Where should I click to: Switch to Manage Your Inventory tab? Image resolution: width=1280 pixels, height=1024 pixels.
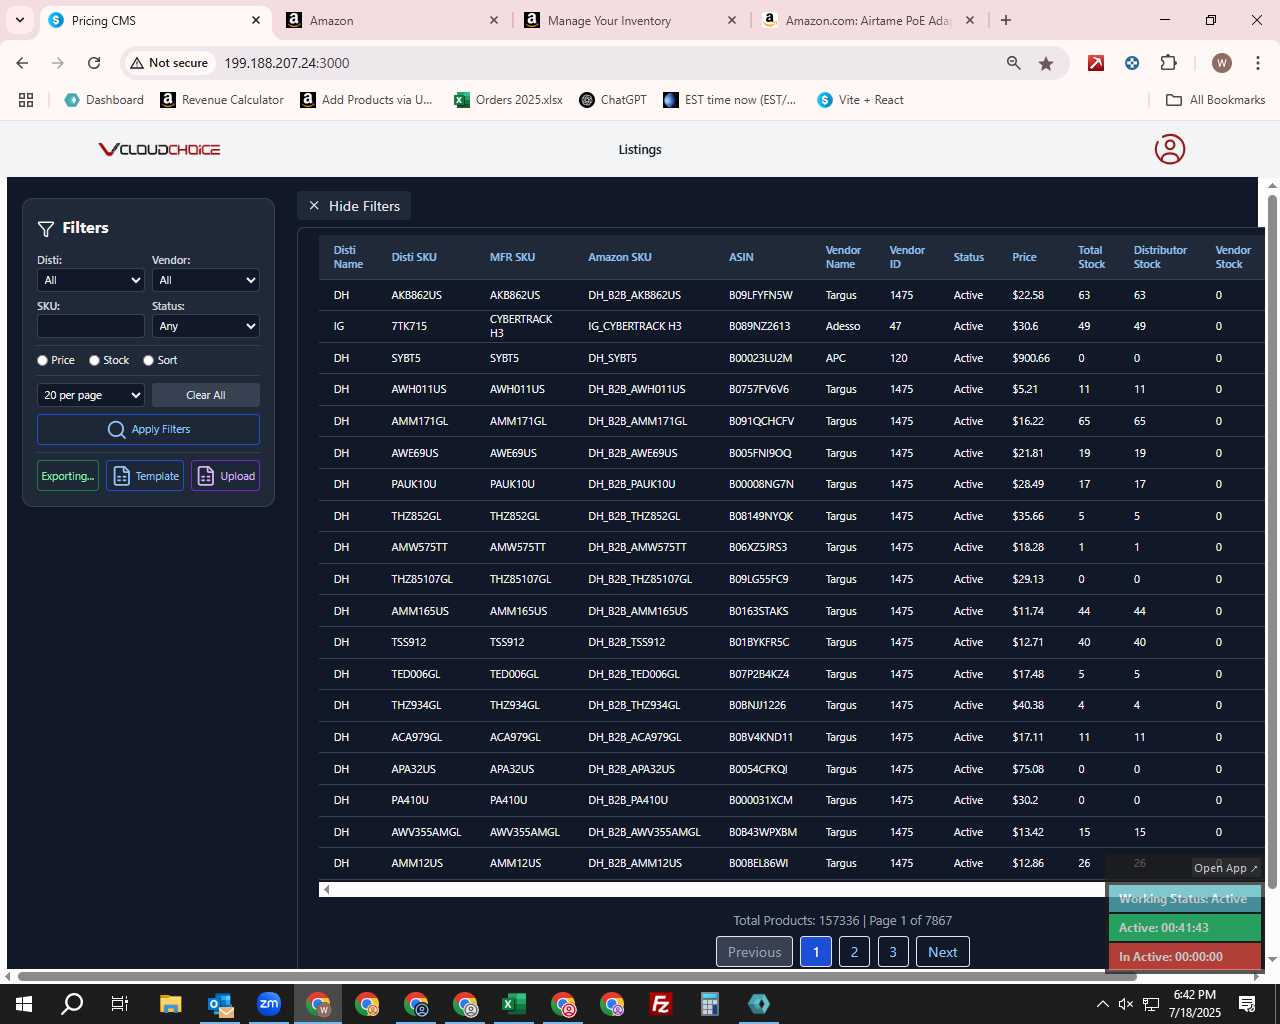pyautogui.click(x=630, y=20)
